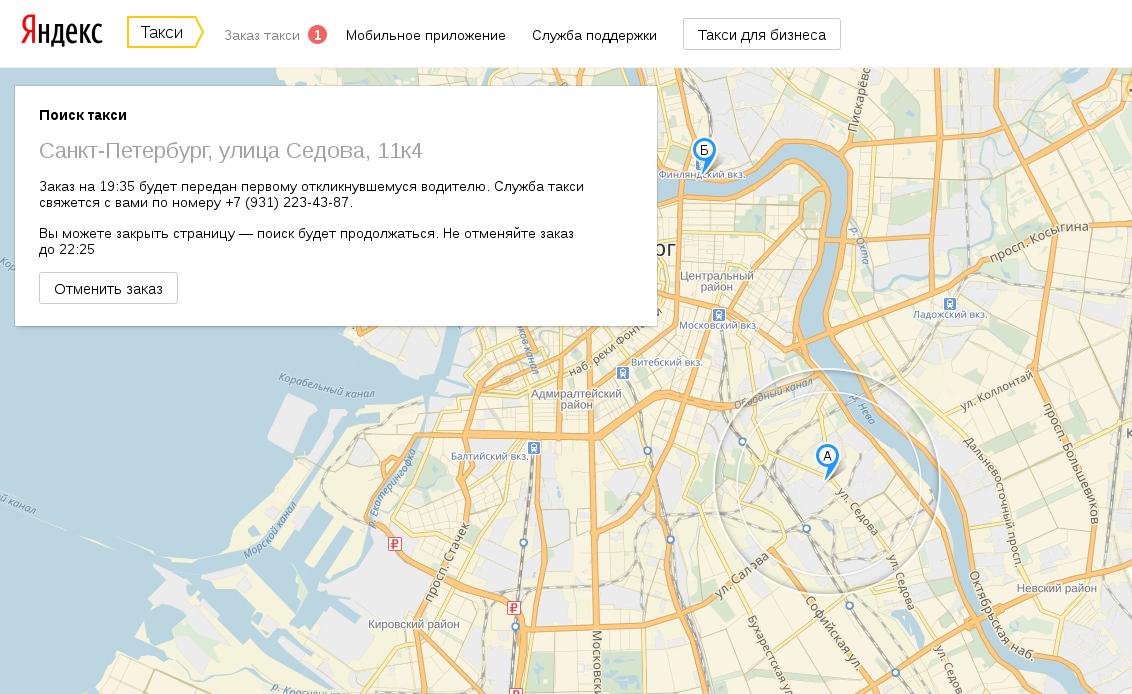Open Служба поддержки link
Screen dimensions: 1132x694
point(594,35)
